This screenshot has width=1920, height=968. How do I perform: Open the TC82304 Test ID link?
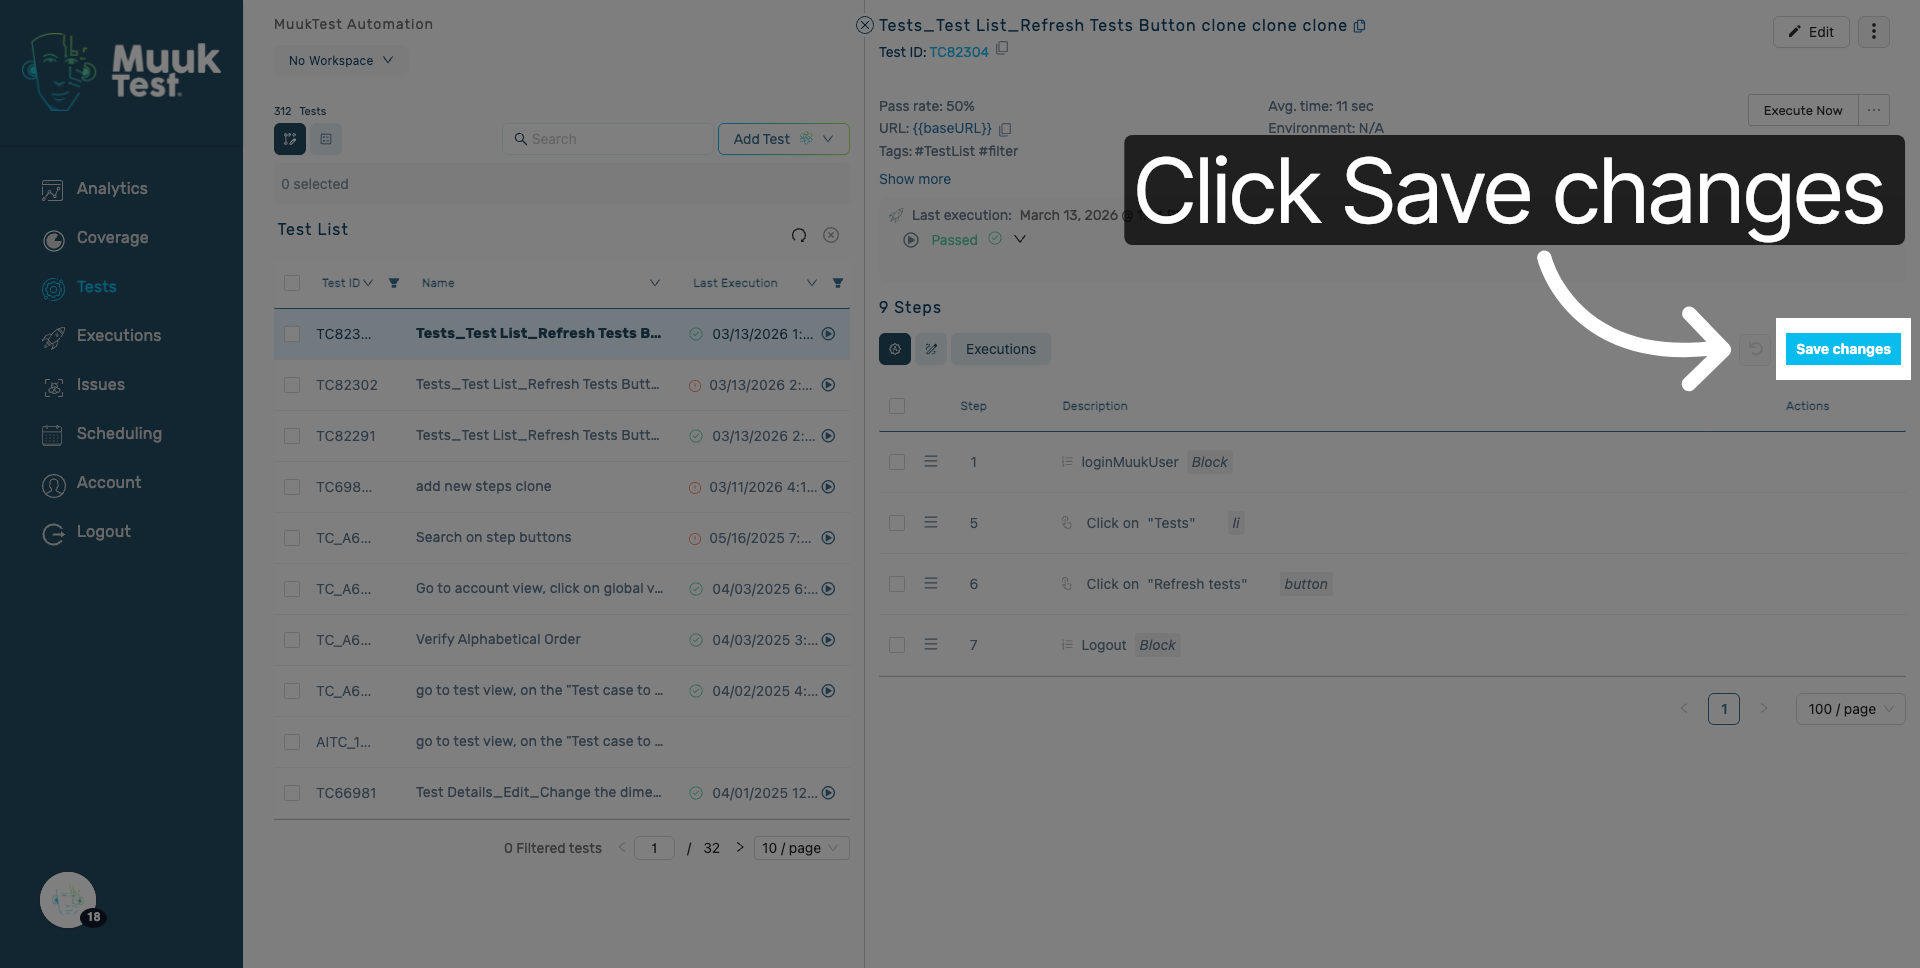pos(959,52)
